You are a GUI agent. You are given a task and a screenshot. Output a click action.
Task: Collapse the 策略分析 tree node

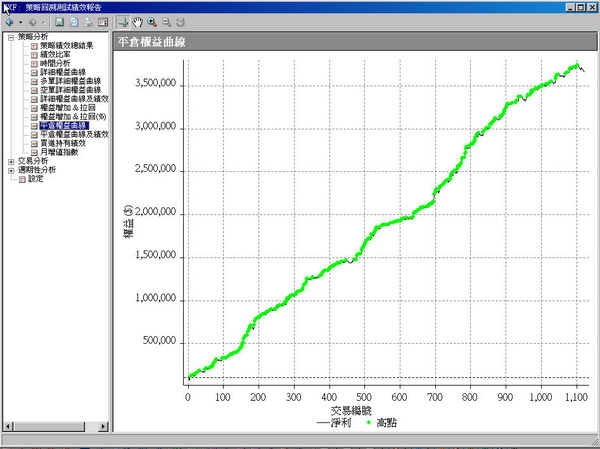[x=11, y=37]
